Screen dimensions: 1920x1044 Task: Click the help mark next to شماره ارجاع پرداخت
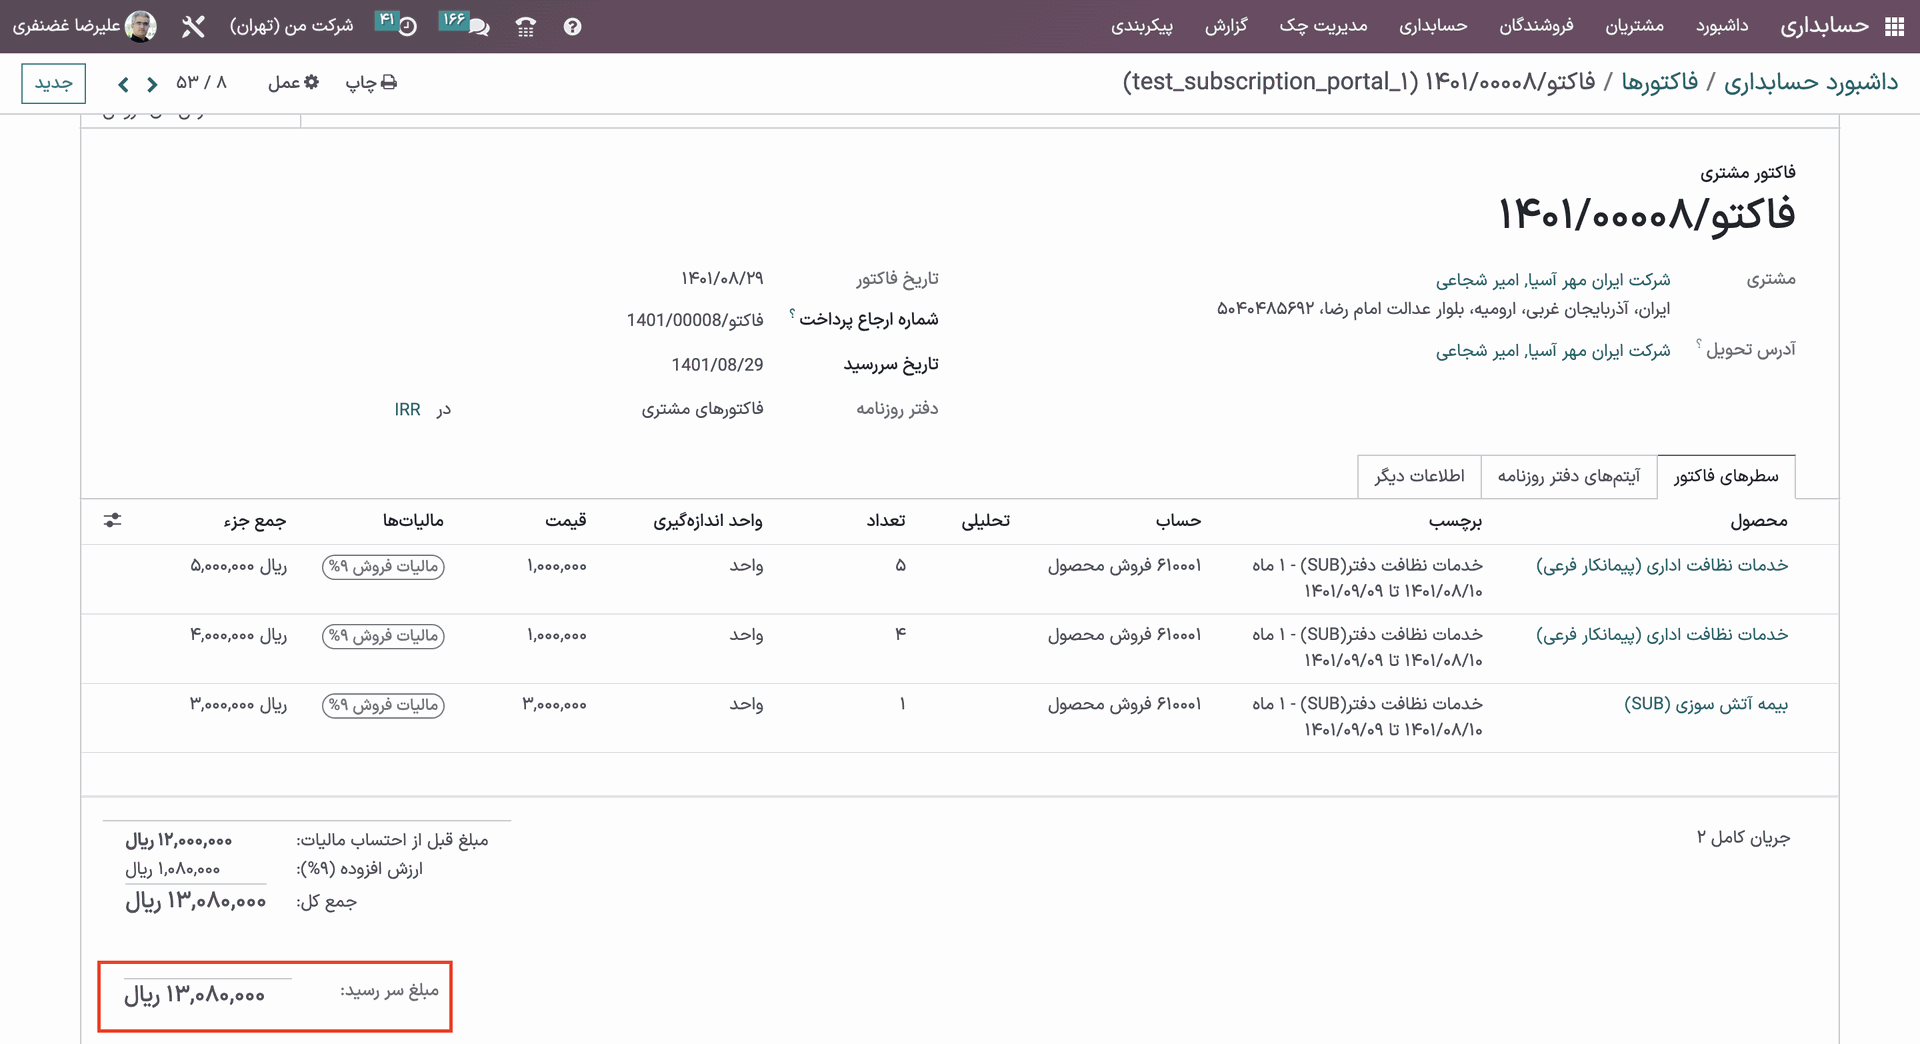pyautogui.click(x=792, y=314)
